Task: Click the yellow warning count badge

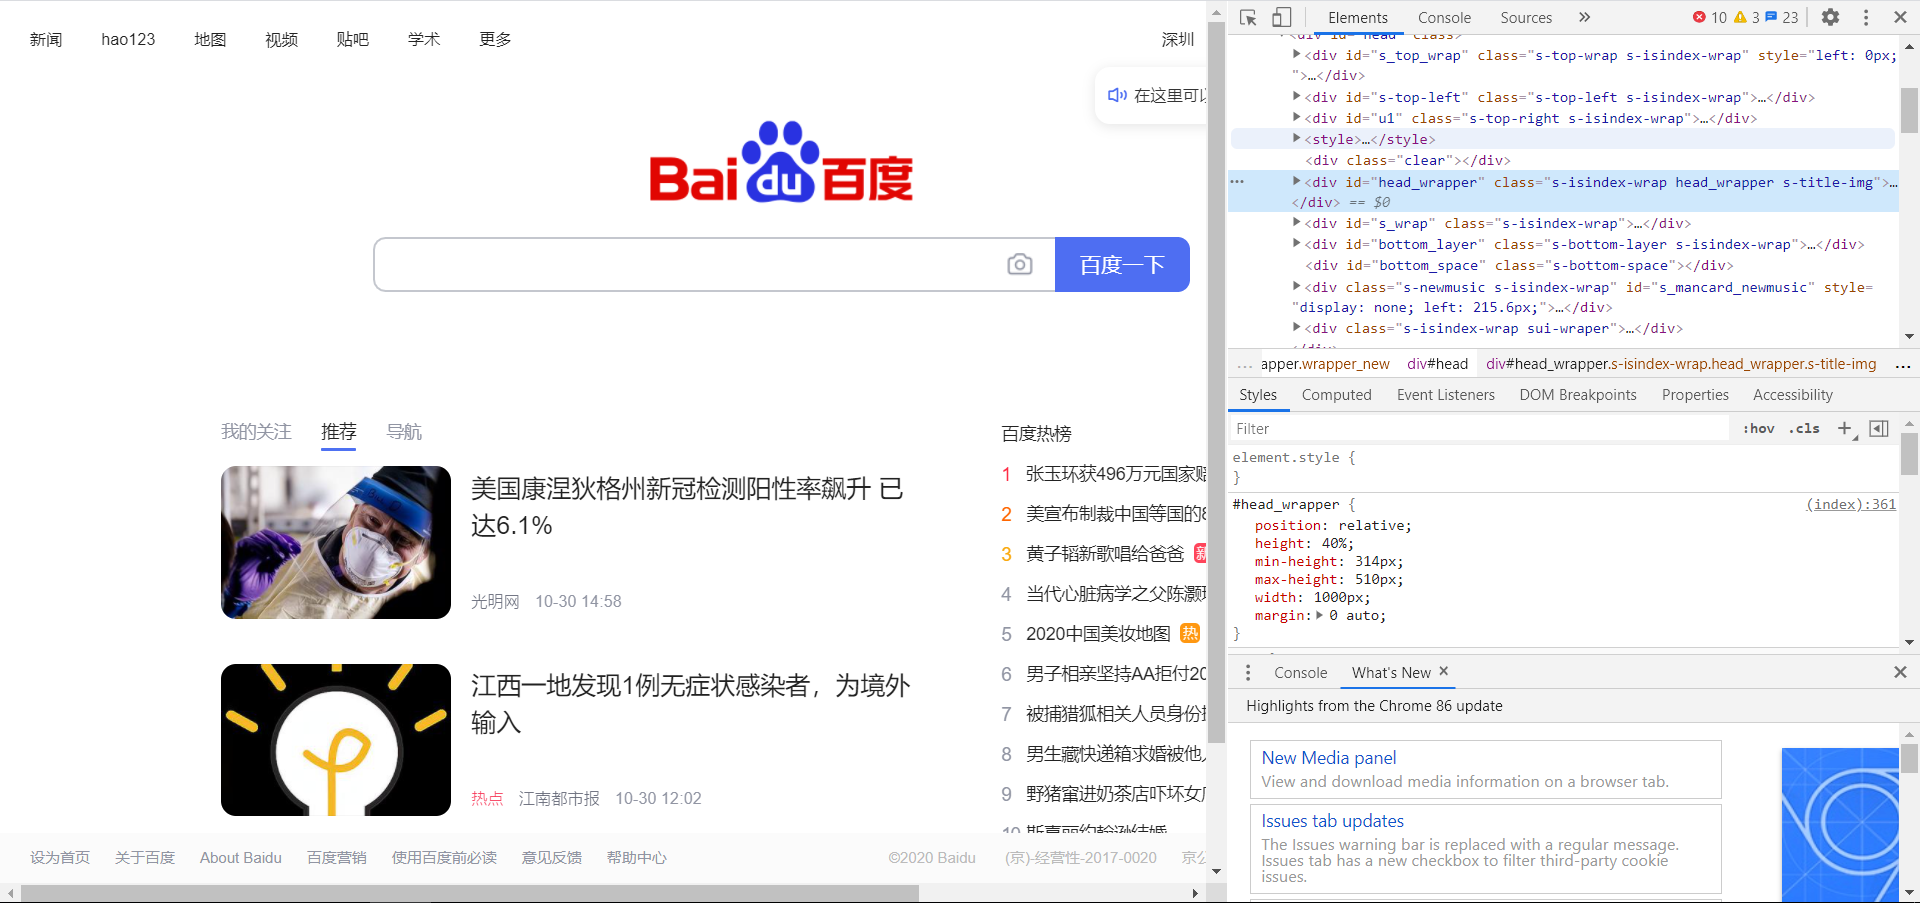Action: click(1746, 17)
